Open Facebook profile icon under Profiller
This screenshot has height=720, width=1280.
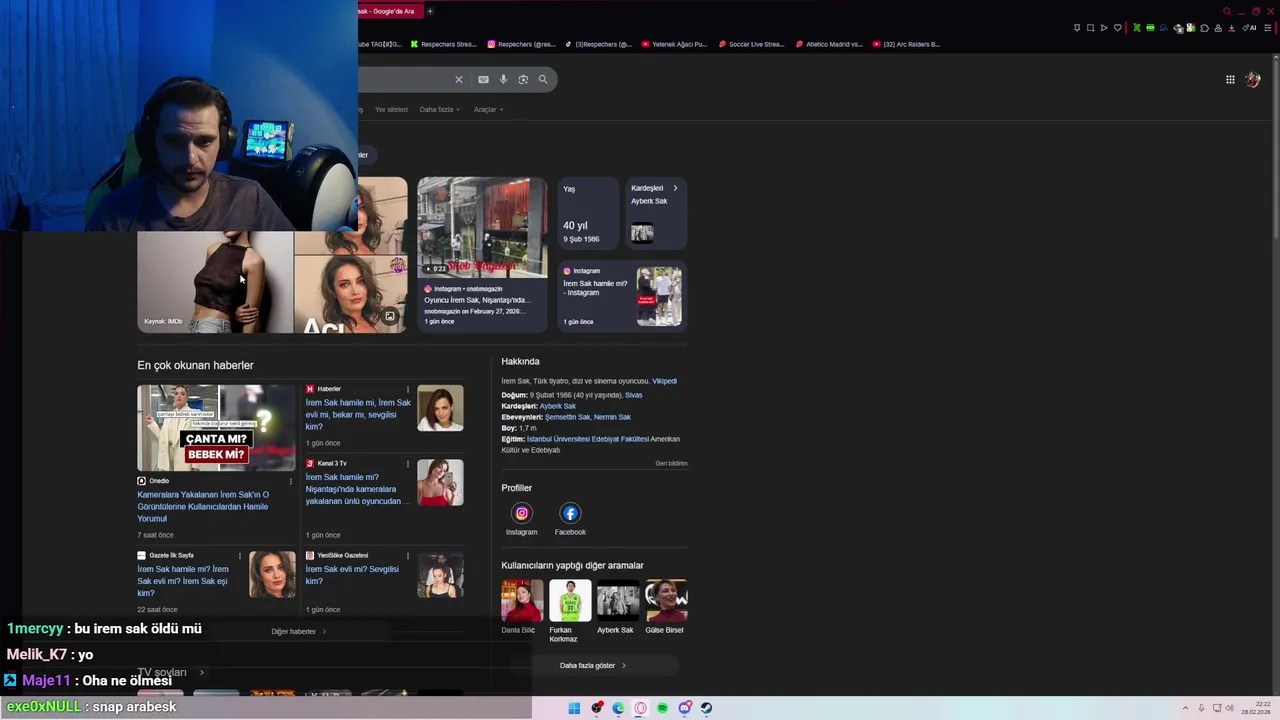pos(570,513)
